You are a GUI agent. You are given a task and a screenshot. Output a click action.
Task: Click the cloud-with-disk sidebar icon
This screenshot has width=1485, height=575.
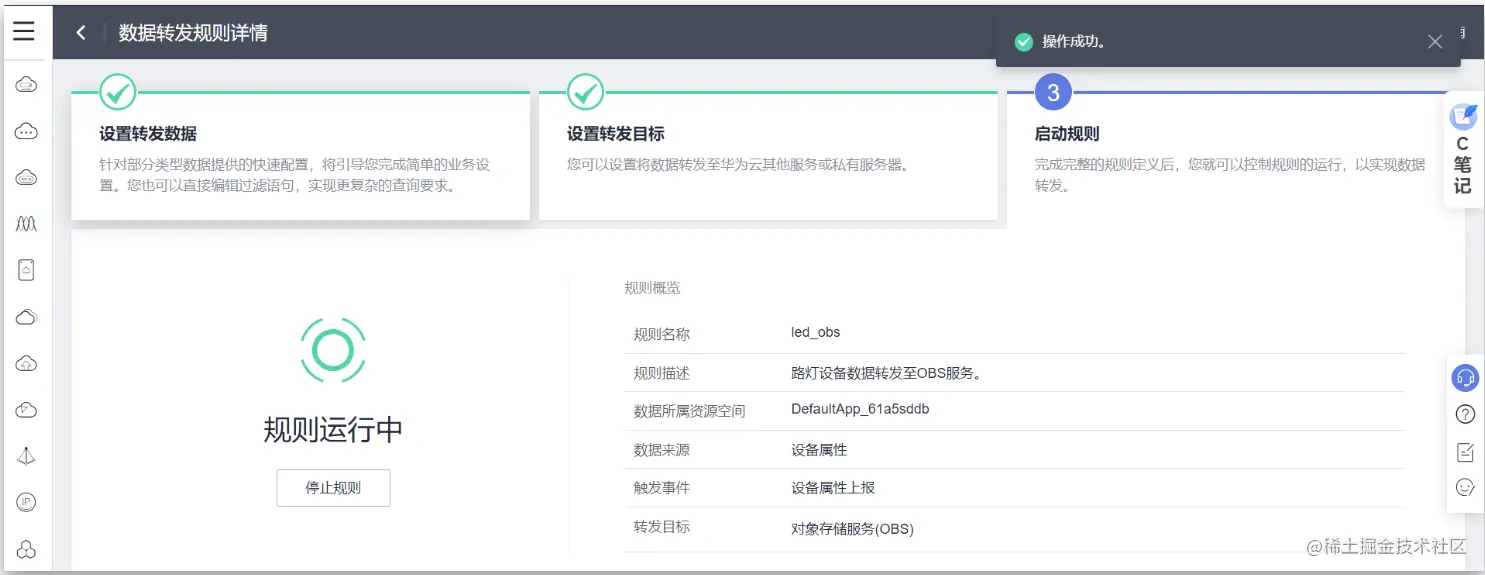pyautogui.click(x=26, y=178)
